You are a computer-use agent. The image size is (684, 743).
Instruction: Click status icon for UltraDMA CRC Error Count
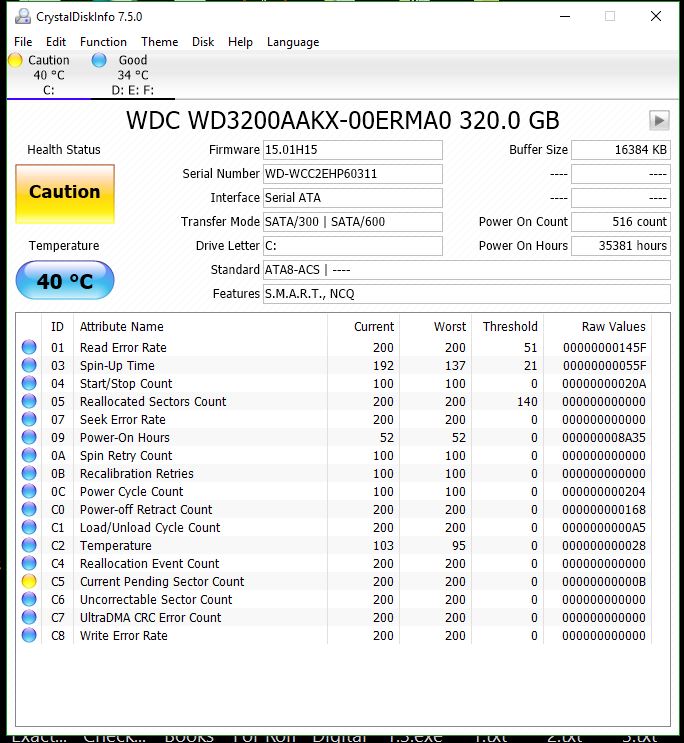pyautogui.click(x=29, y=617)
